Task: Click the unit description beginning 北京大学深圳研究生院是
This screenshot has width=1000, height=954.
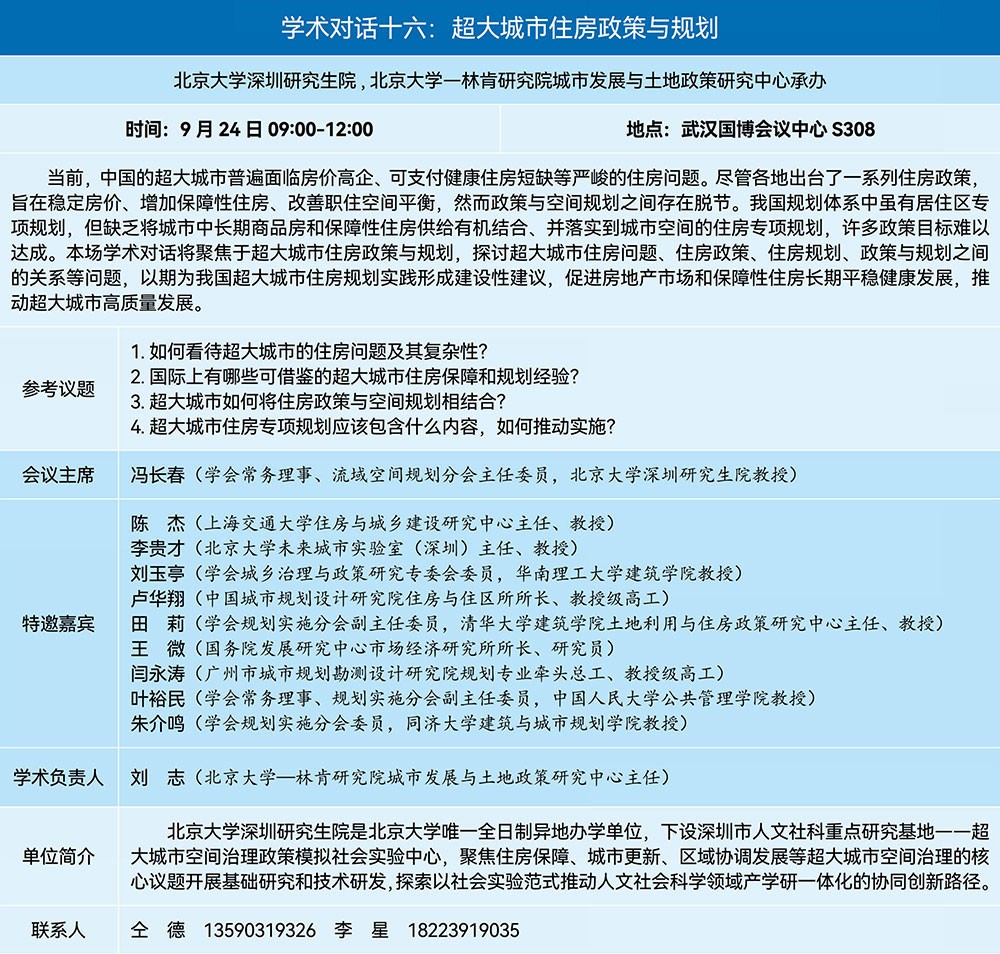Action: pos(560,856)
